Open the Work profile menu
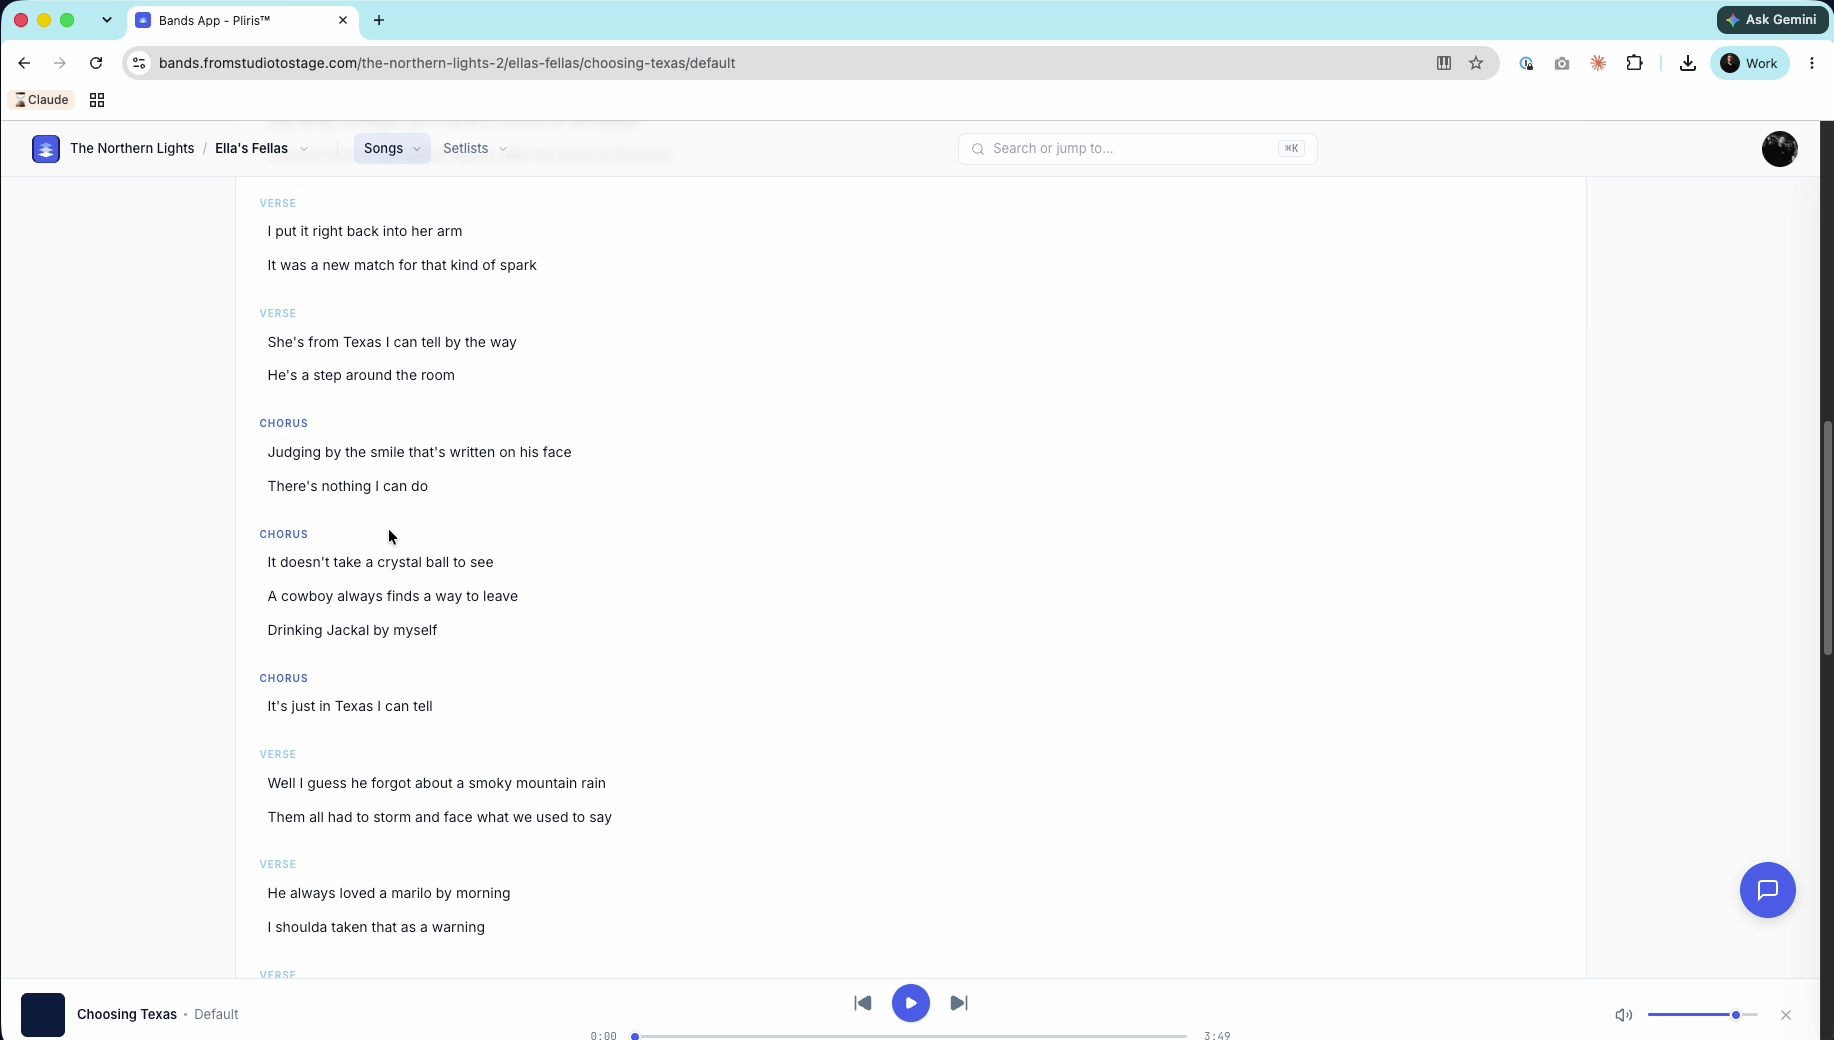This screenshot has width=1834, height=1040. (x=1749, y=63)
